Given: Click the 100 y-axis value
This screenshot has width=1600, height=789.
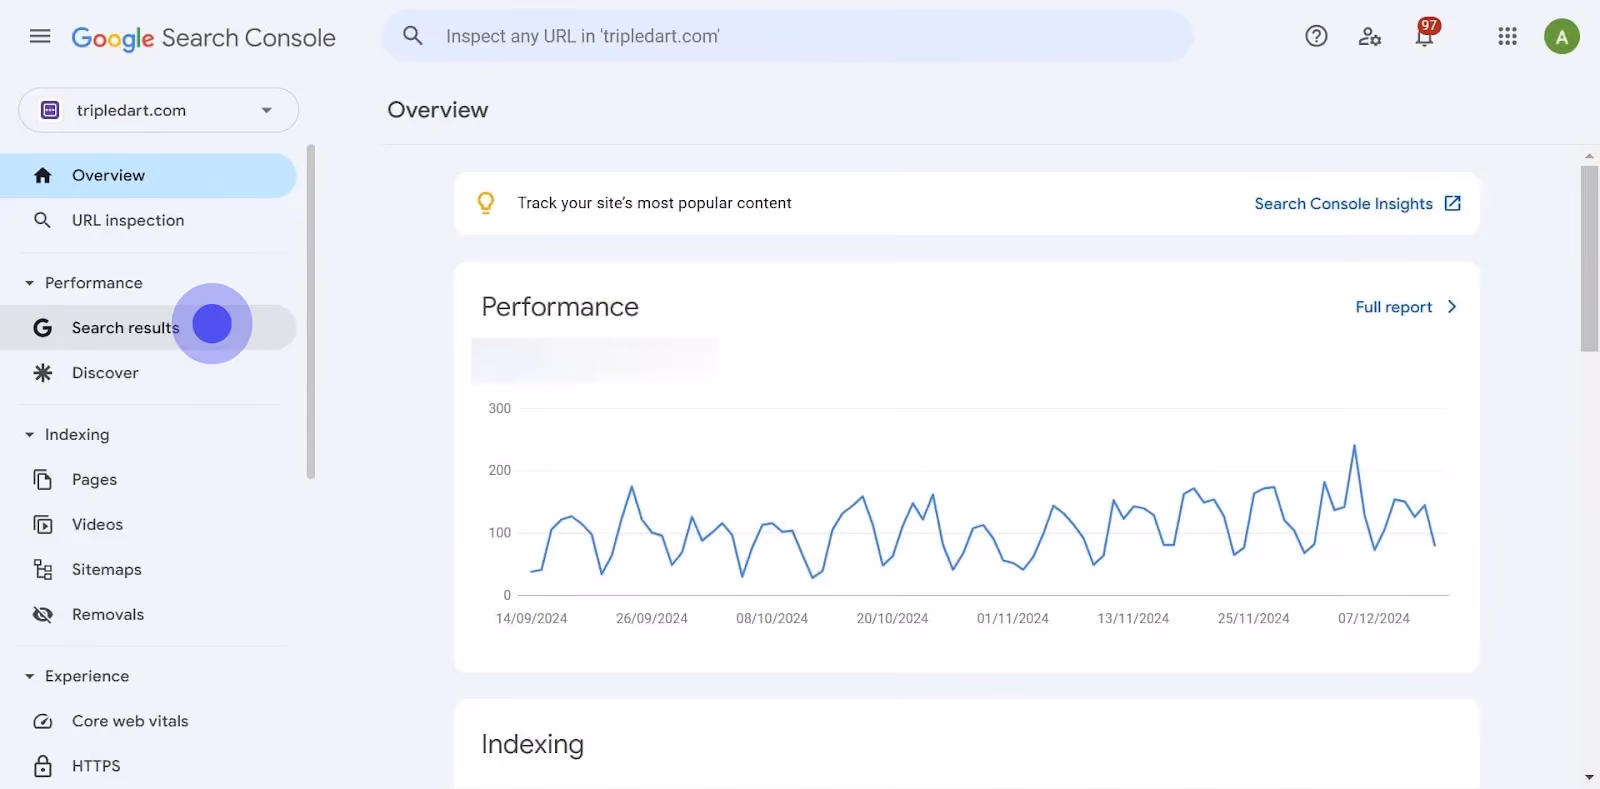Looking at the screenshot, I should tap(499, 533).
